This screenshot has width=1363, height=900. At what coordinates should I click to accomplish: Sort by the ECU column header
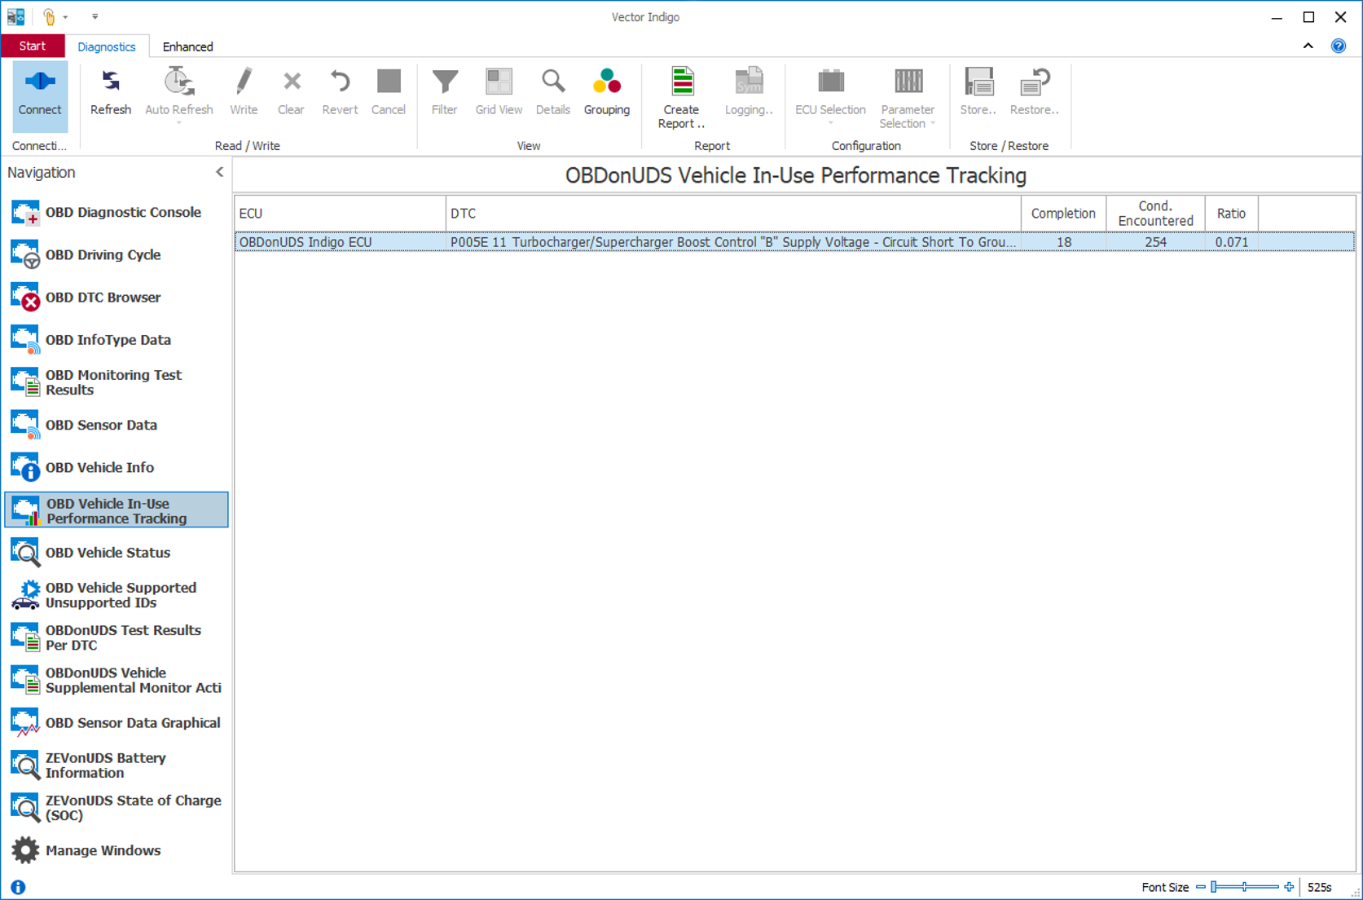(x=340, y=213)
